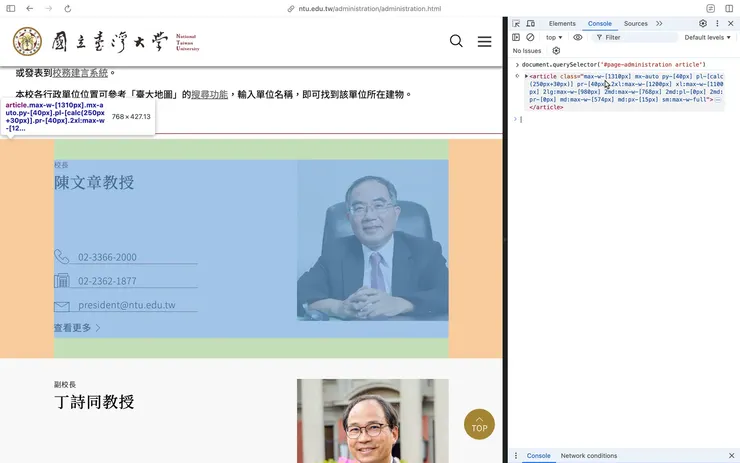The image size is (740, 463).
Task: Toggle the browser sidebar icon
Action: pos(10,8)
